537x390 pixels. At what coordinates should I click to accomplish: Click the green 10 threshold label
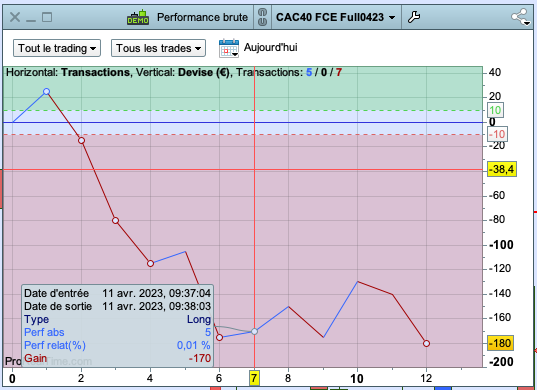click(495, 110)
